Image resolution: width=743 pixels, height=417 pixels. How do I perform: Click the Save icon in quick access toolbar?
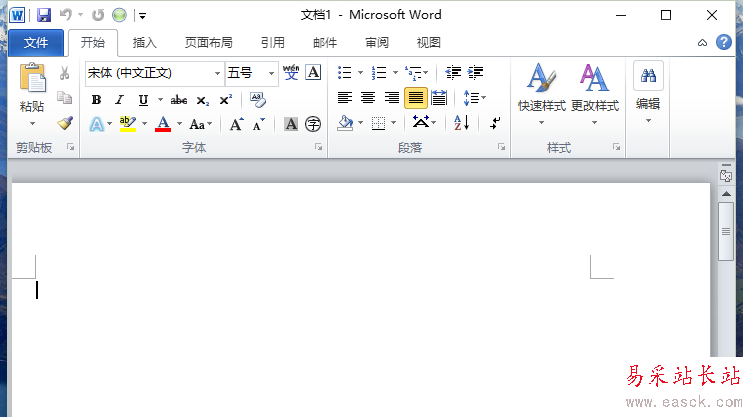pos(44,15)
